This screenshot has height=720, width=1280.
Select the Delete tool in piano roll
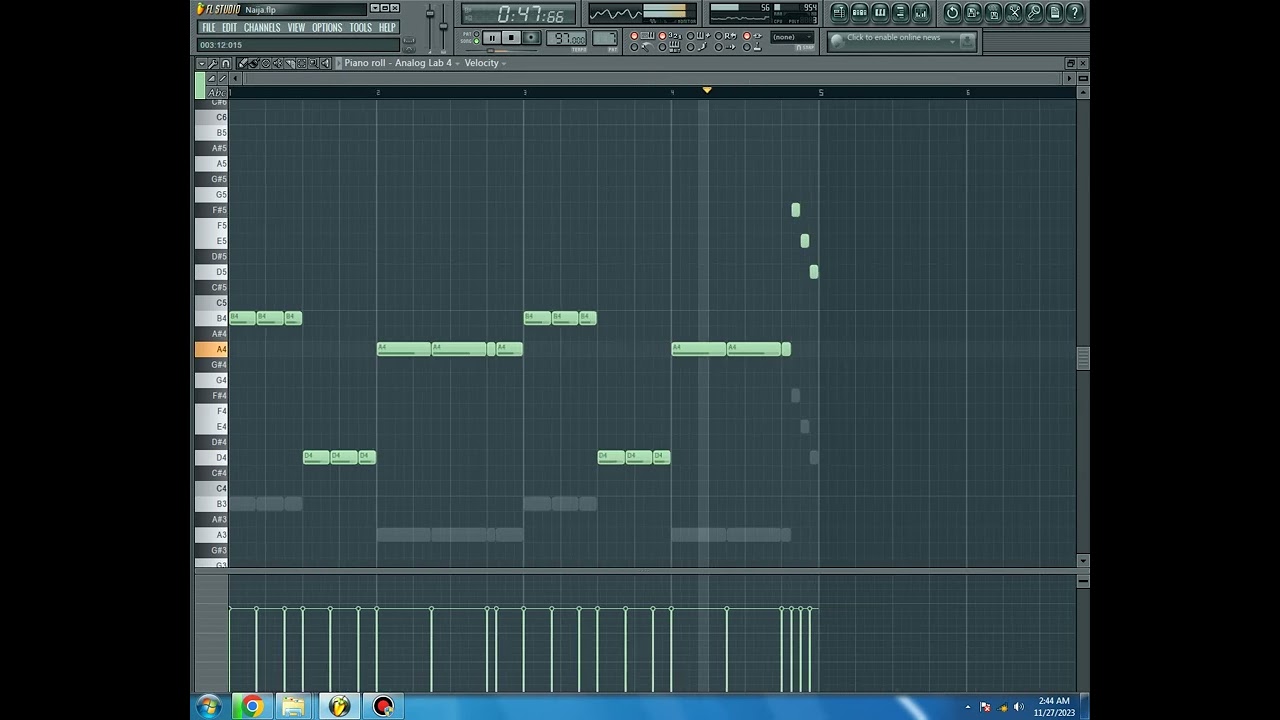click(266, 63)
